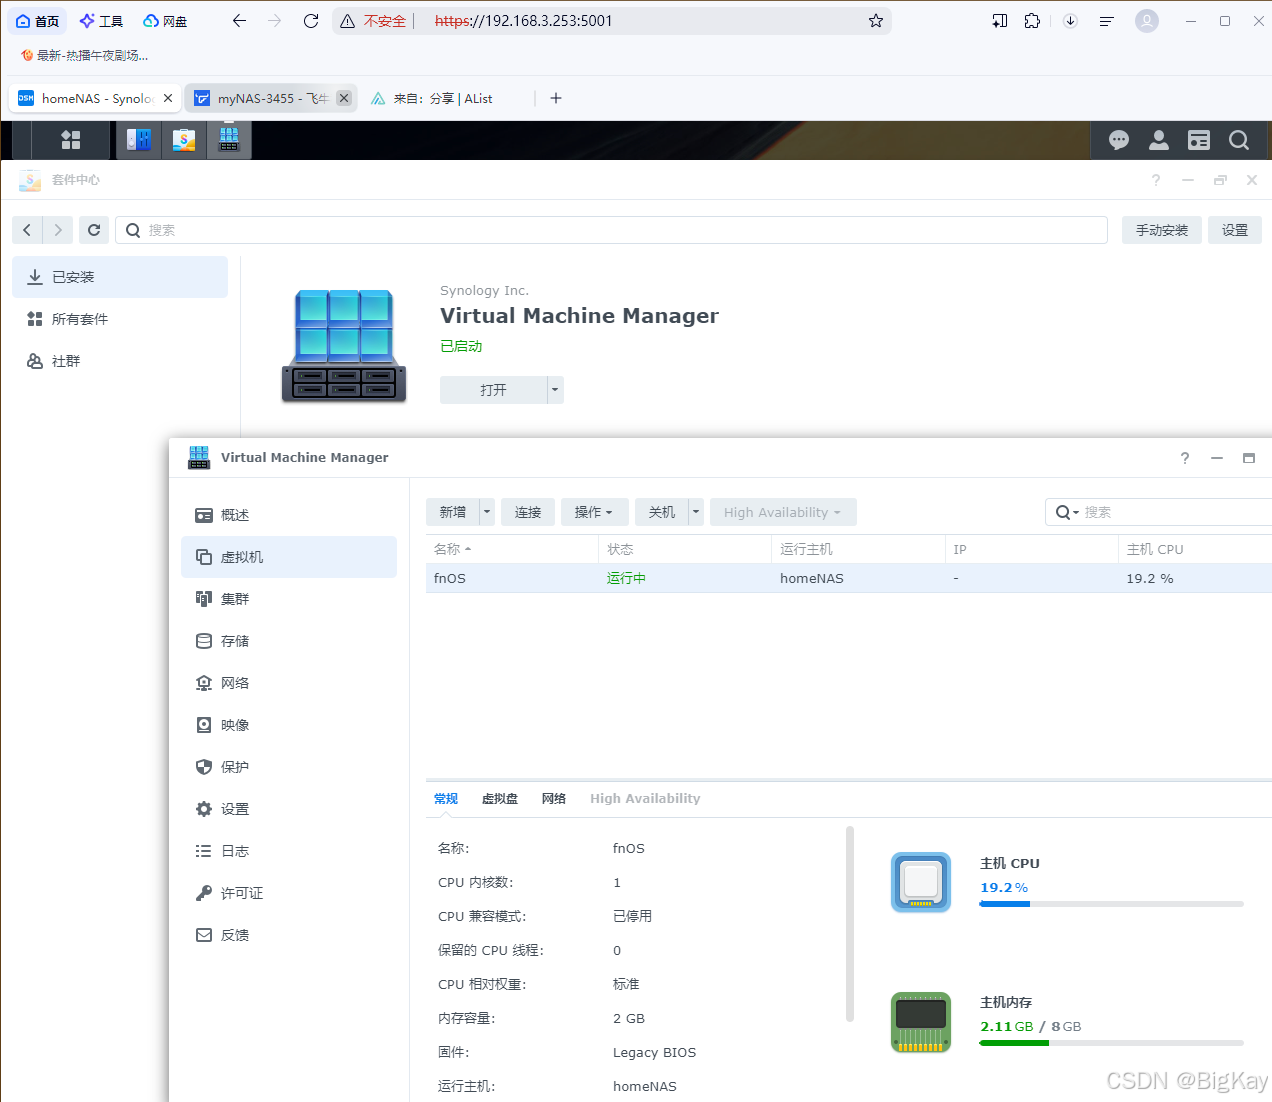Viewport: 1272px width, 1102px height.
Task: Click the host CPU usage progress bar
Action: [x=1112, y=904]
